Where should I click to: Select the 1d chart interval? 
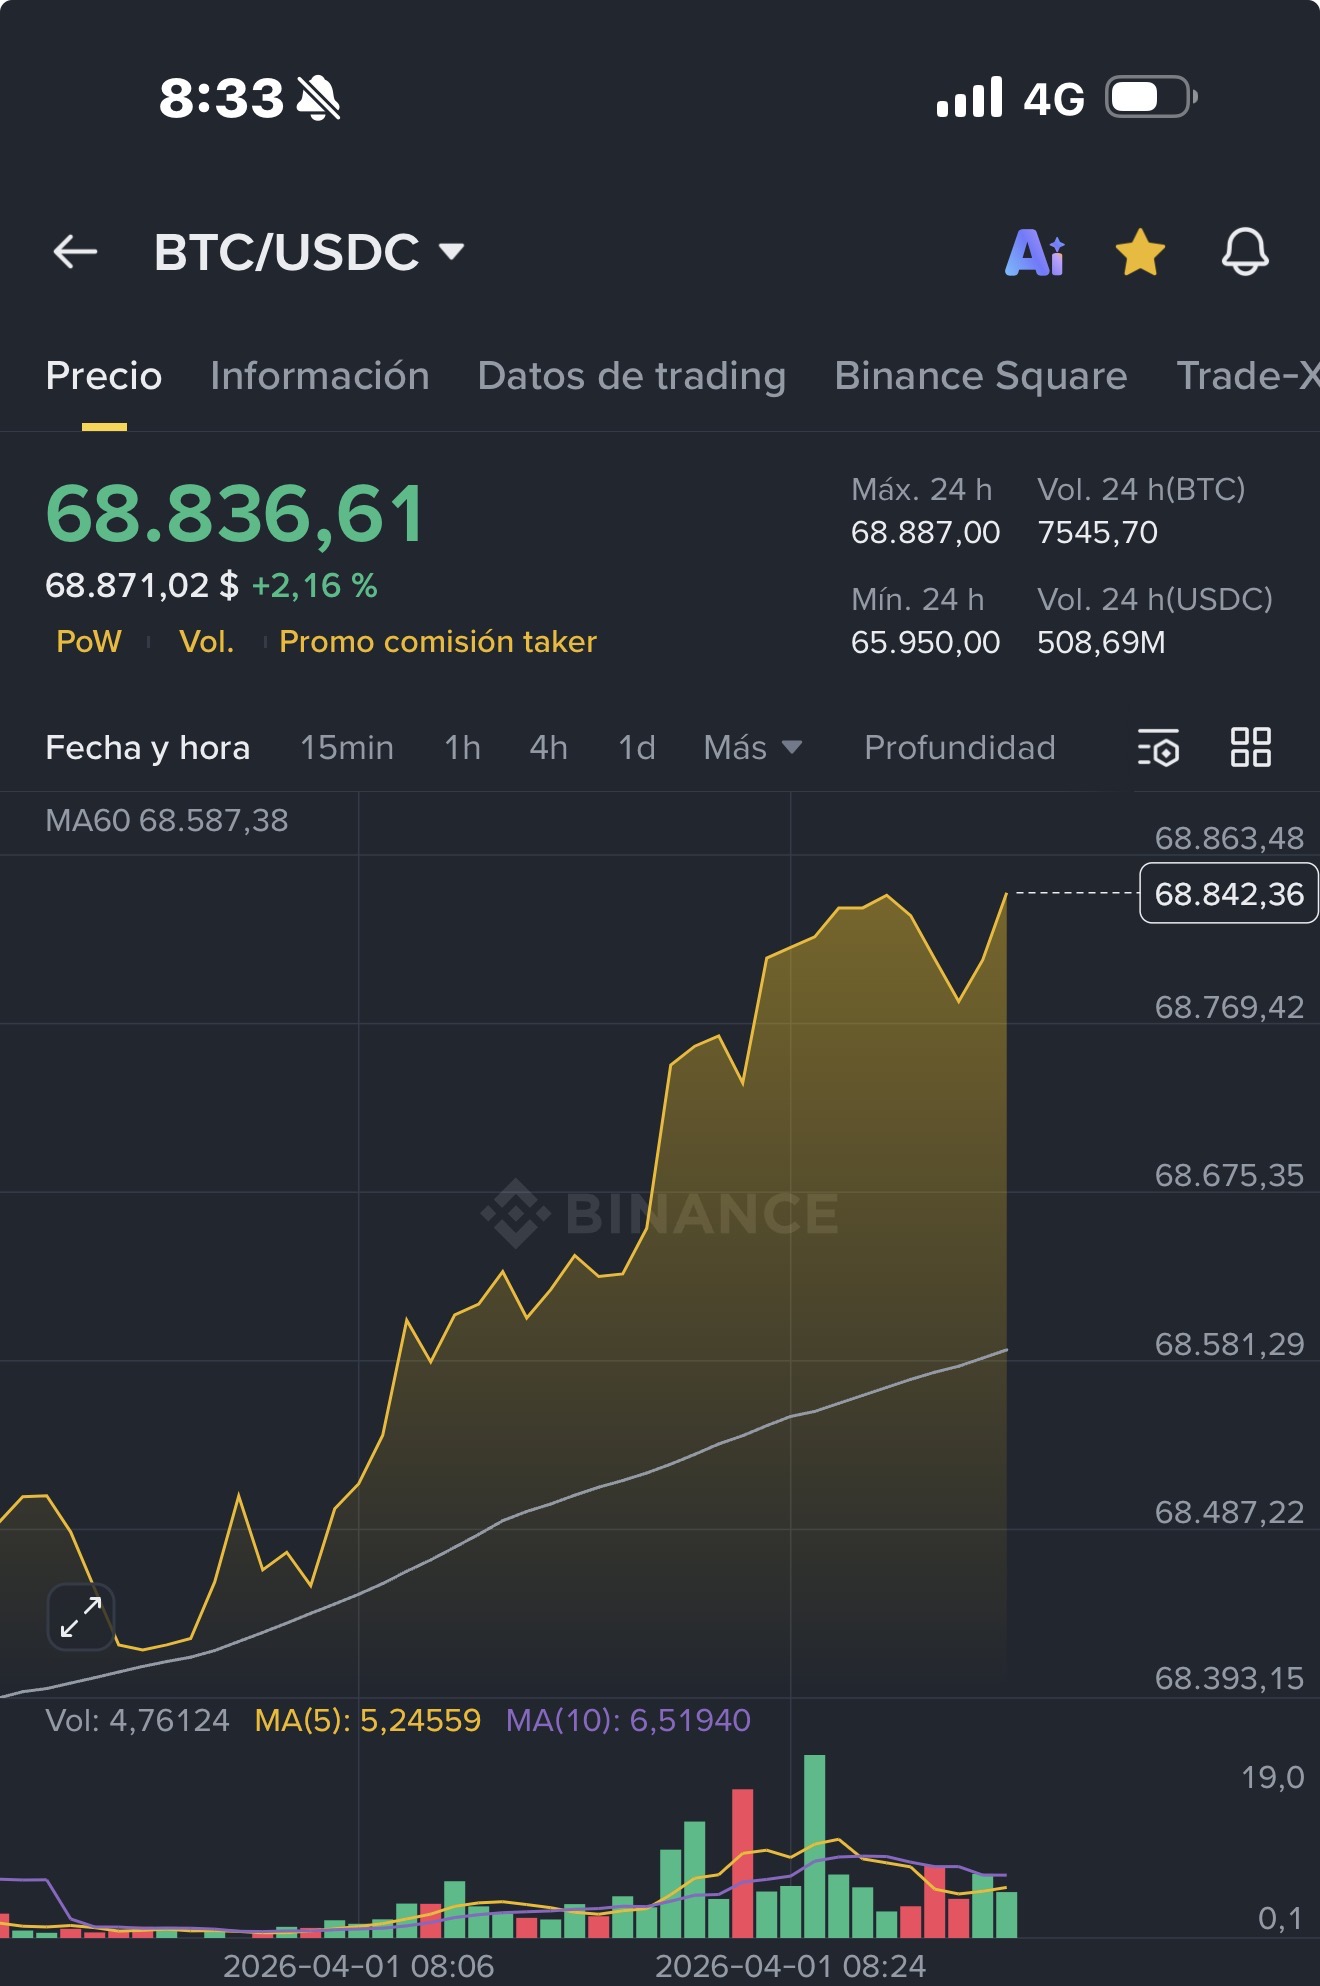[x=637, y=747]
